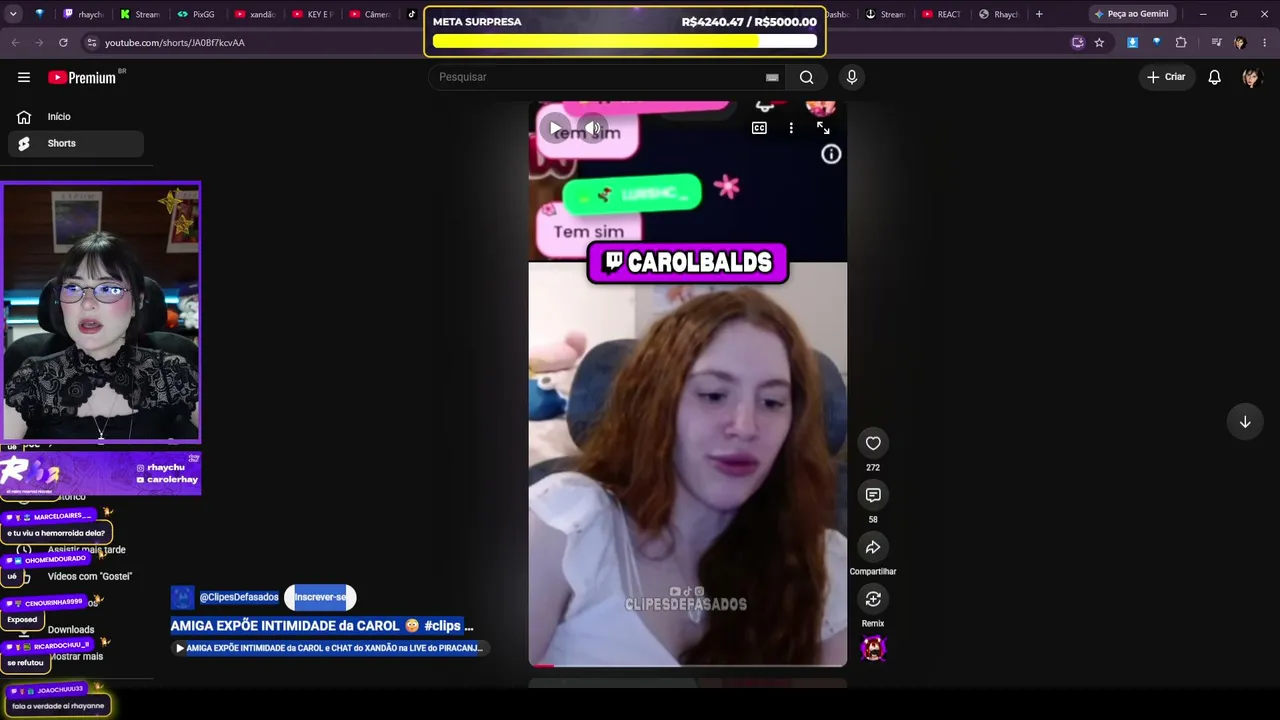Open the YouTube guide hamburger menu

click(24, 77)
